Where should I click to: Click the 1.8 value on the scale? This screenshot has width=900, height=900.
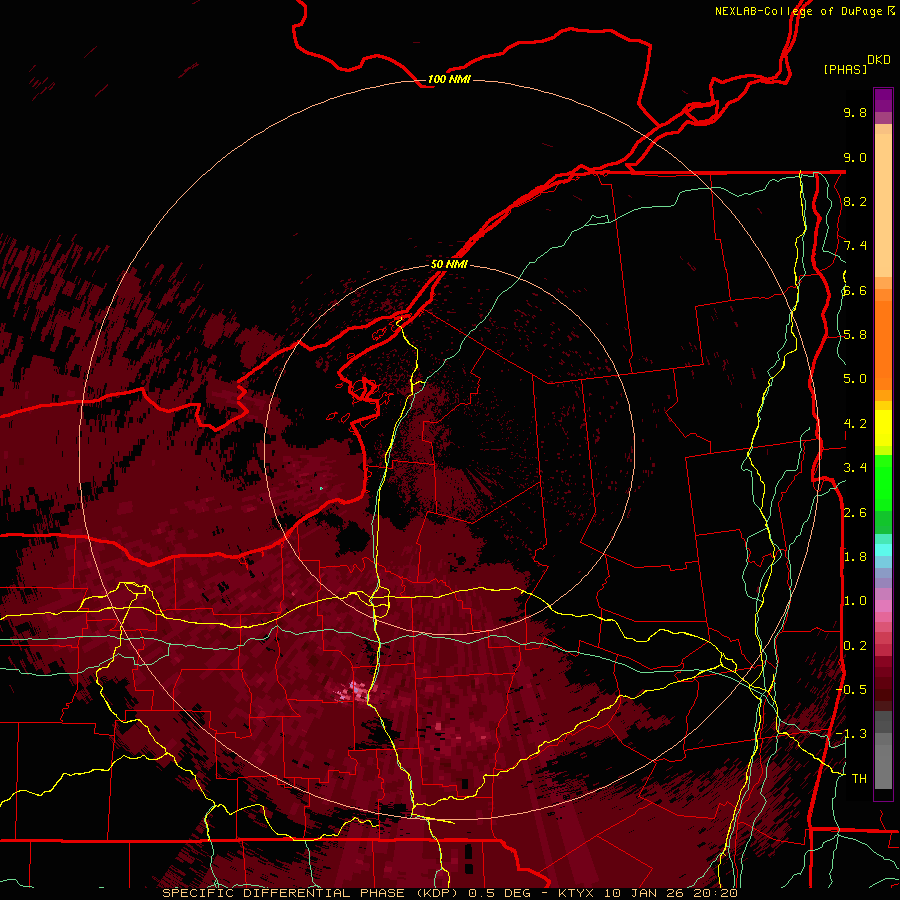(855, 557)
